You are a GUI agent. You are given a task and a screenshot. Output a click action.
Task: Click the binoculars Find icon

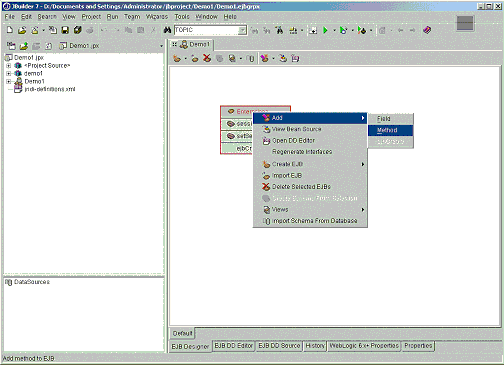167,30
